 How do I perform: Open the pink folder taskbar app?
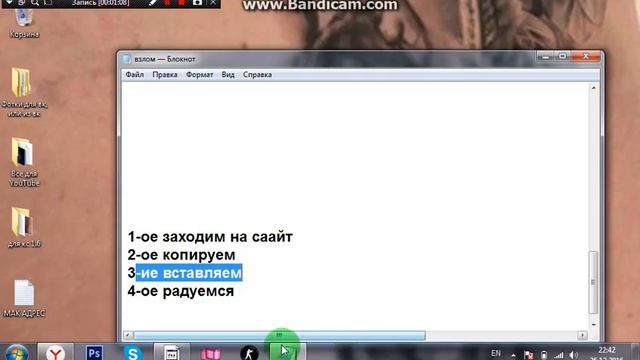point(211,353)
